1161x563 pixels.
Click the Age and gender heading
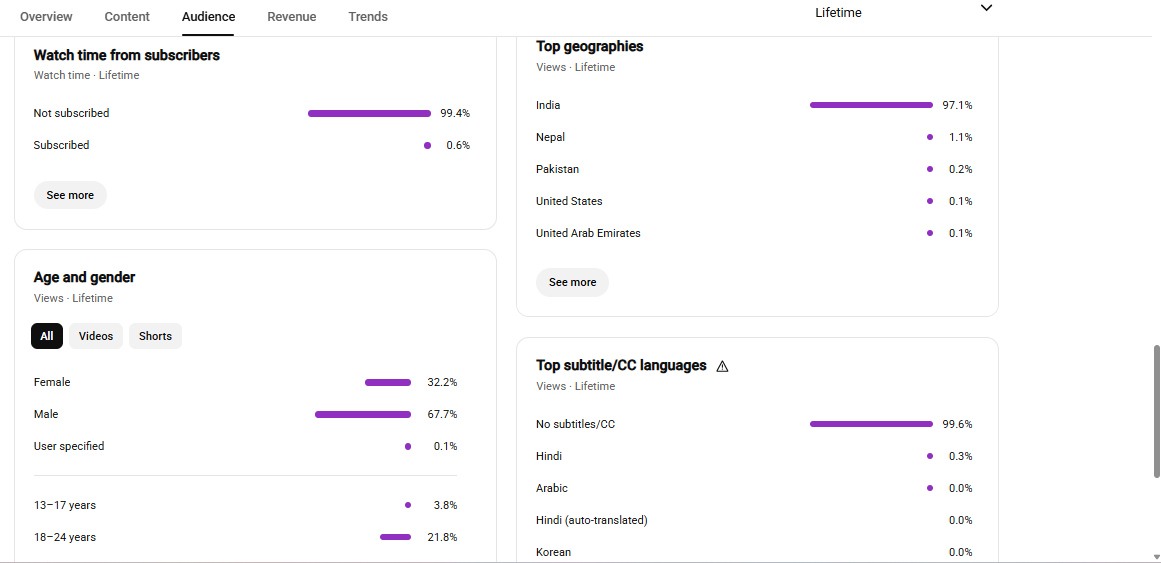84,277
